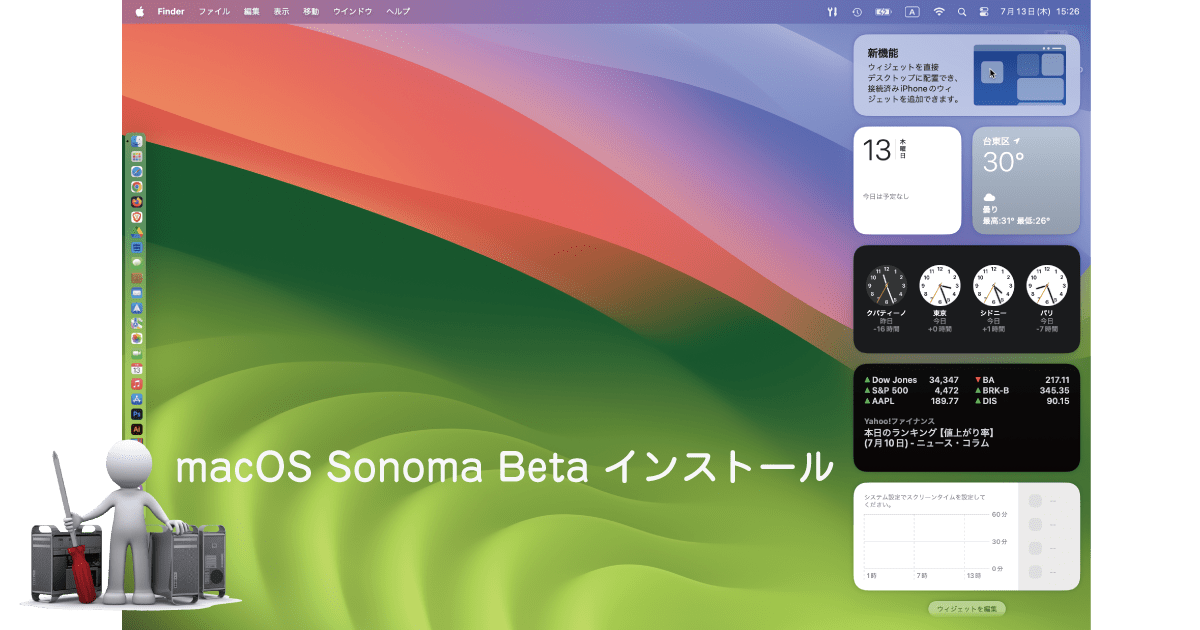1200x630 pixels.
Task: Open the Finder menu
Action: (x=171, y=12)
